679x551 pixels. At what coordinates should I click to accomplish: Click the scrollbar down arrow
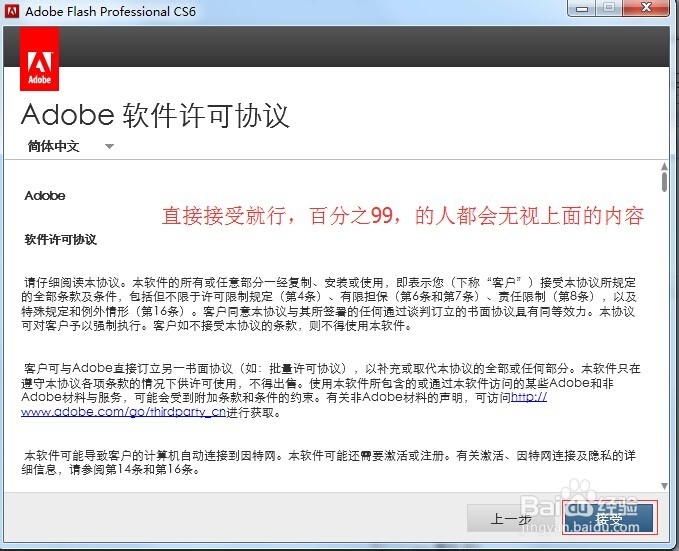click(664, 486)
